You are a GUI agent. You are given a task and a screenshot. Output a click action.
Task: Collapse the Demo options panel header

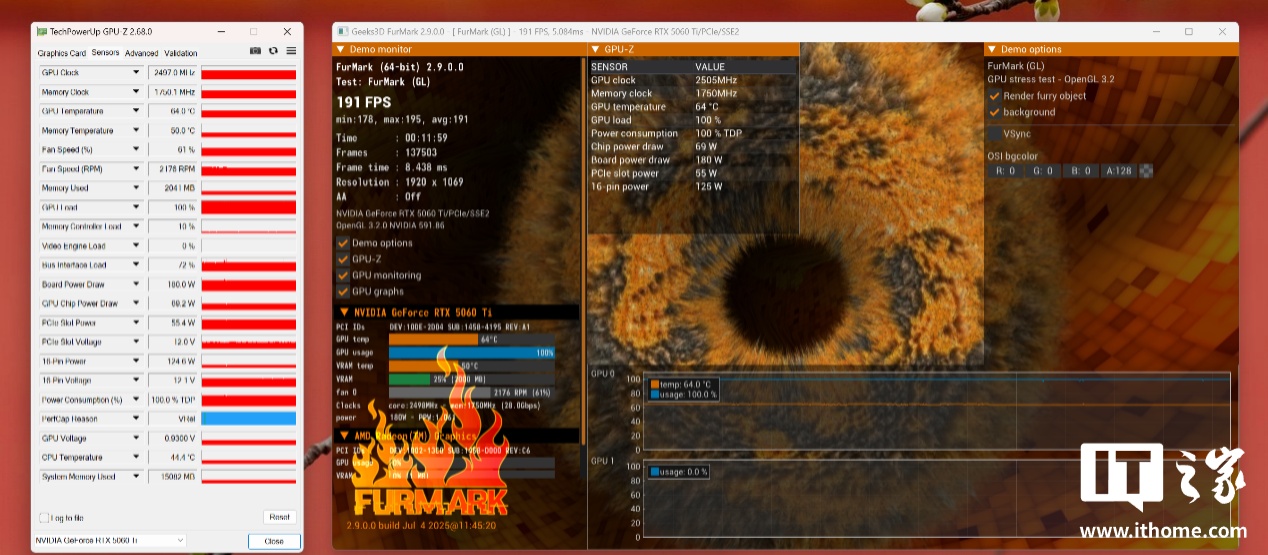(x=992, y=49)
